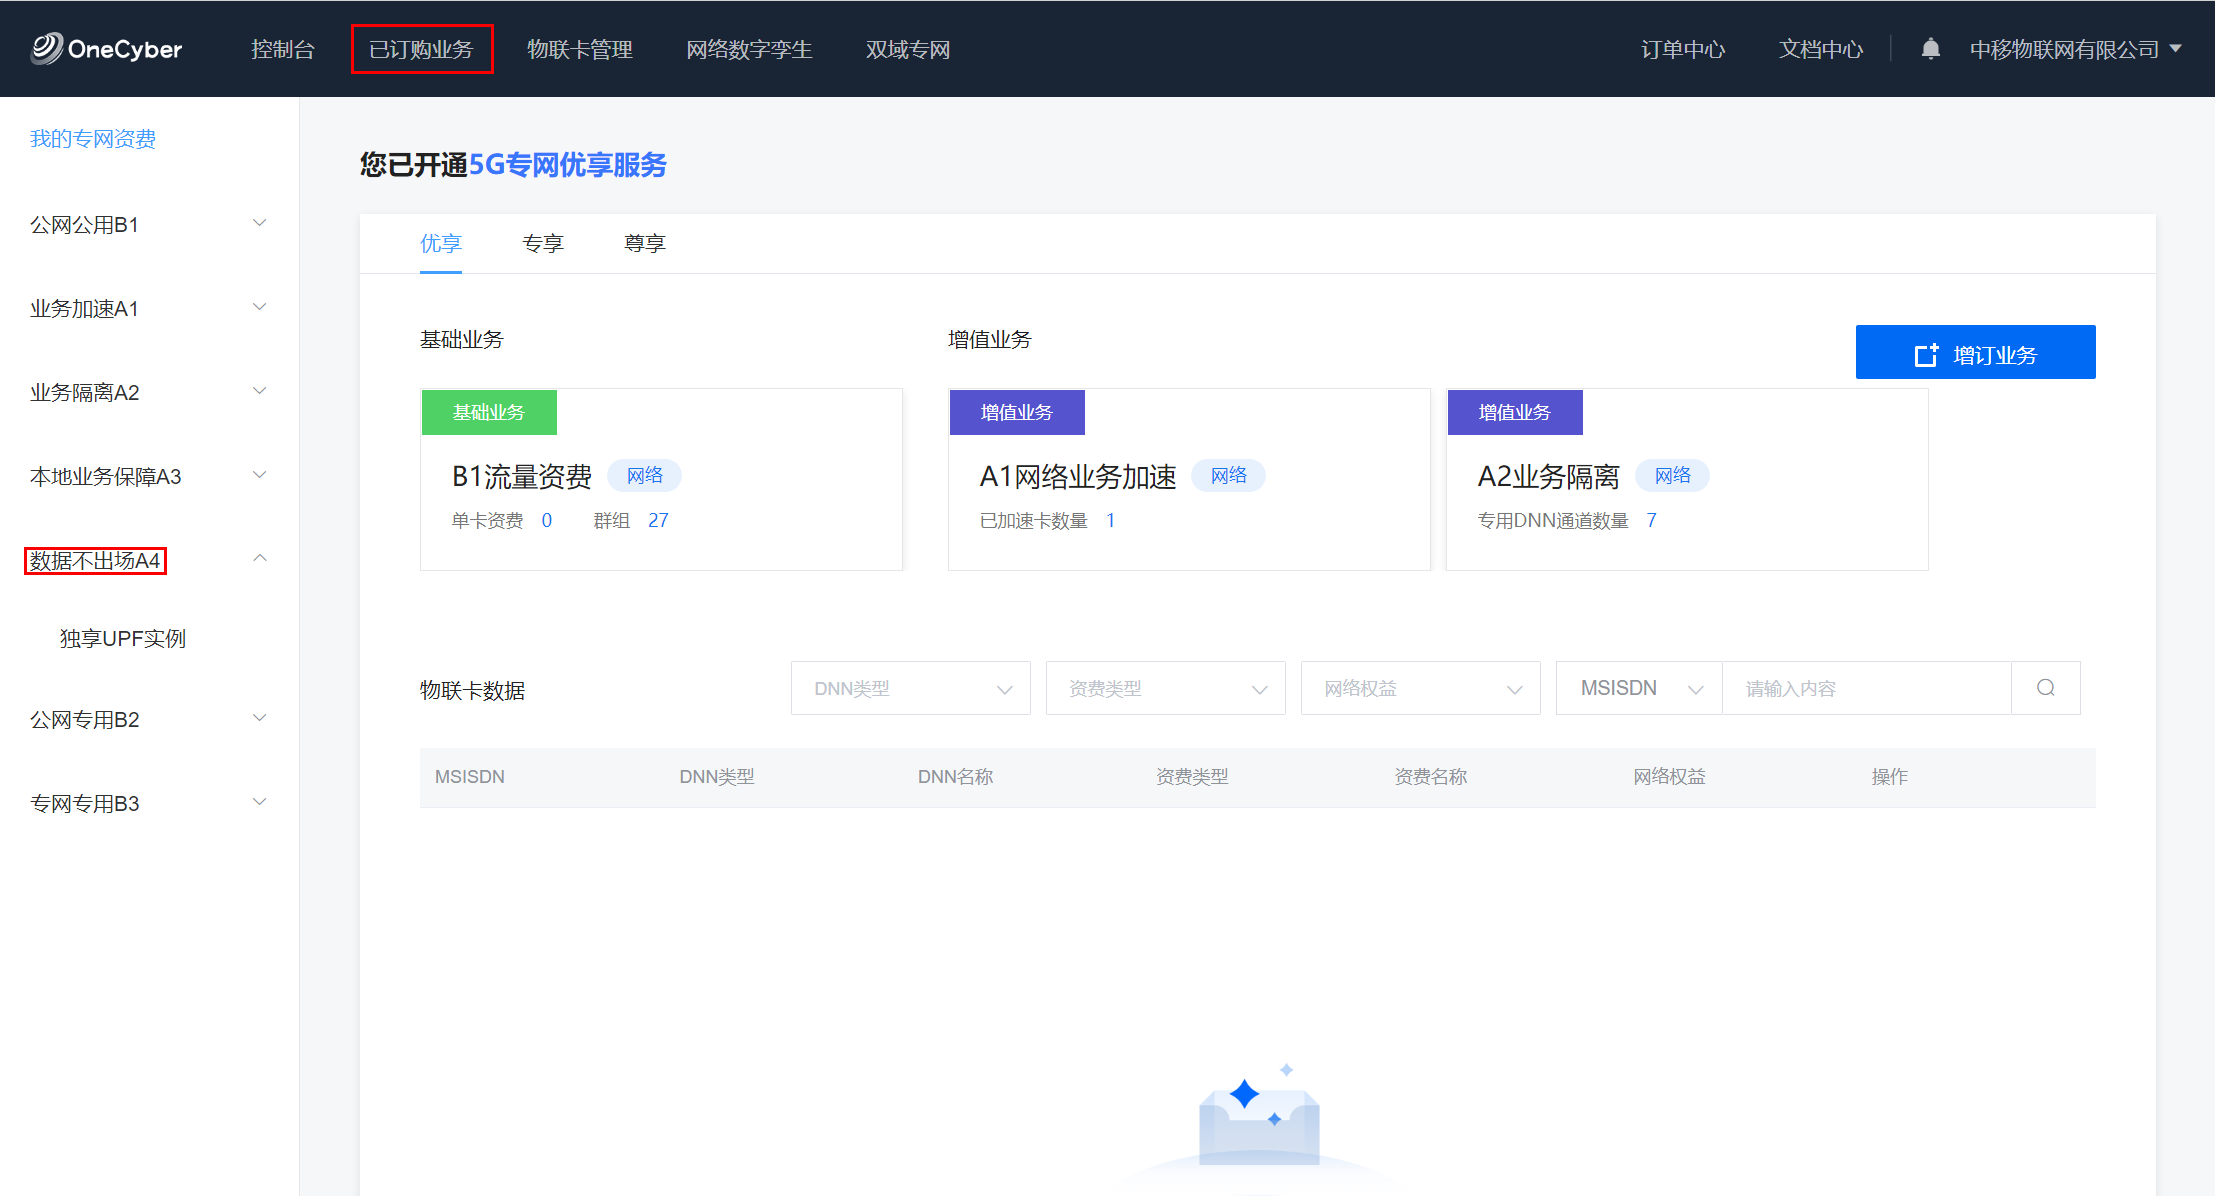The height and width of the screenshot is (1196, 2215).
Task: Open the 网络数字孪生 menu item
Action: pyautogui.click(x=749, y=48)
